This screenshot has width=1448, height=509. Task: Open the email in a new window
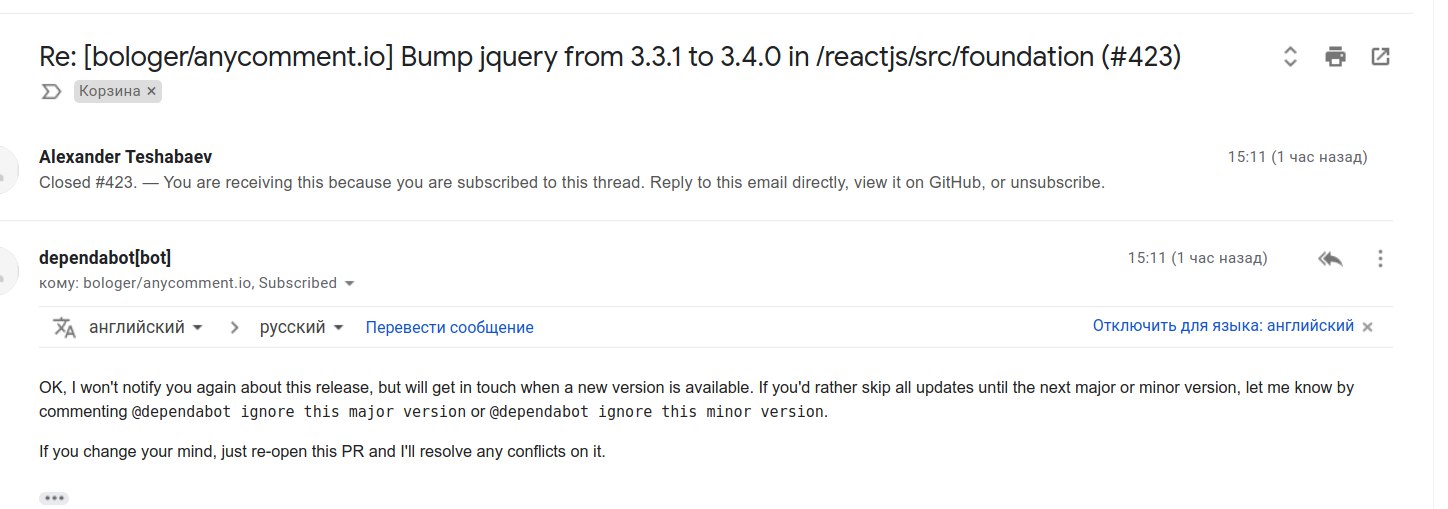pyautogui.click(x=1380, y=57)
